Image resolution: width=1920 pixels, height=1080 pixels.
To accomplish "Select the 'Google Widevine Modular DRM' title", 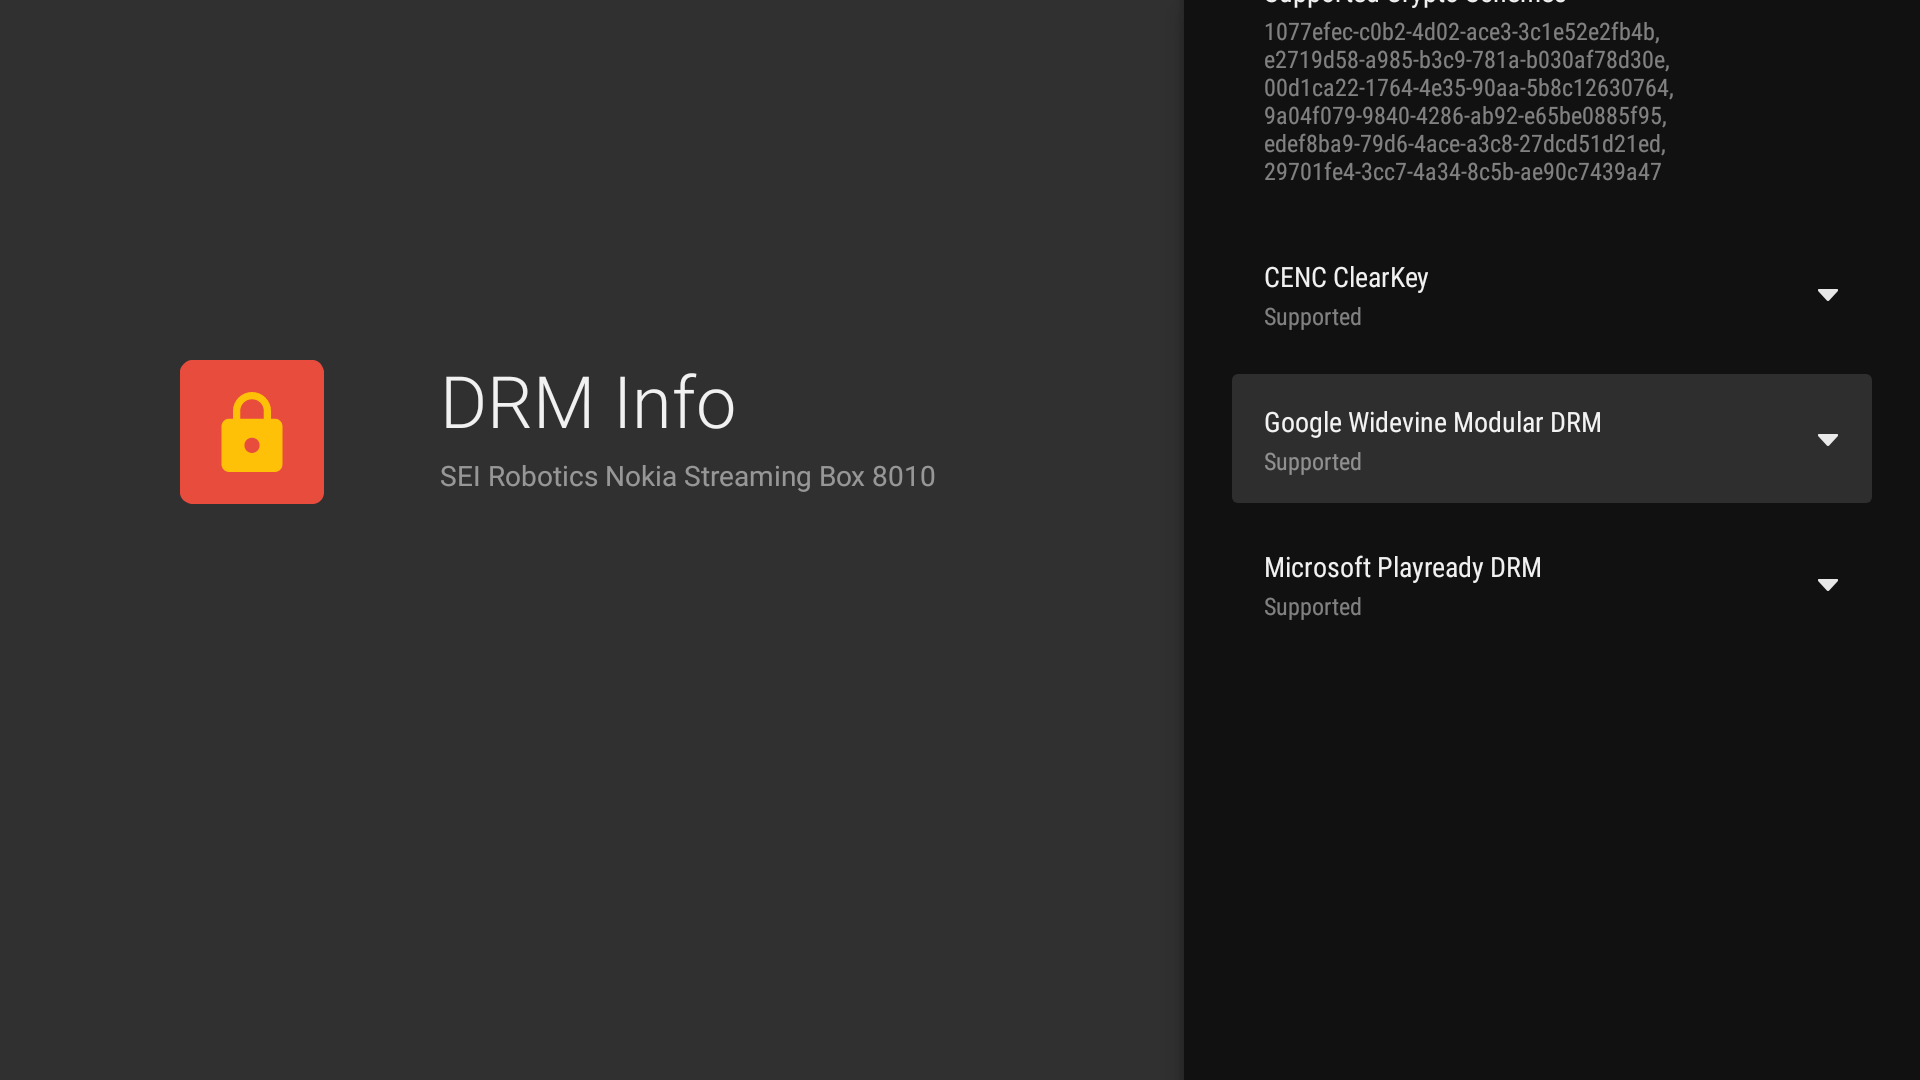I will (1432, 423).
